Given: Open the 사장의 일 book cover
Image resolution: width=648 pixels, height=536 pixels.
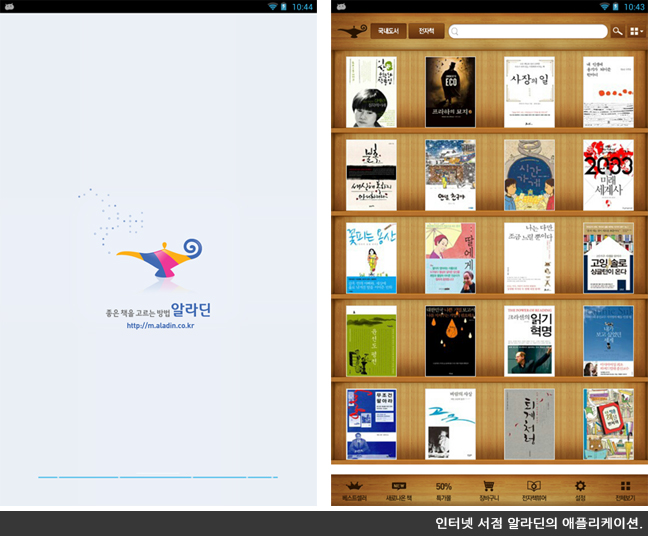Looking at the screenshot, I should 529,92.
